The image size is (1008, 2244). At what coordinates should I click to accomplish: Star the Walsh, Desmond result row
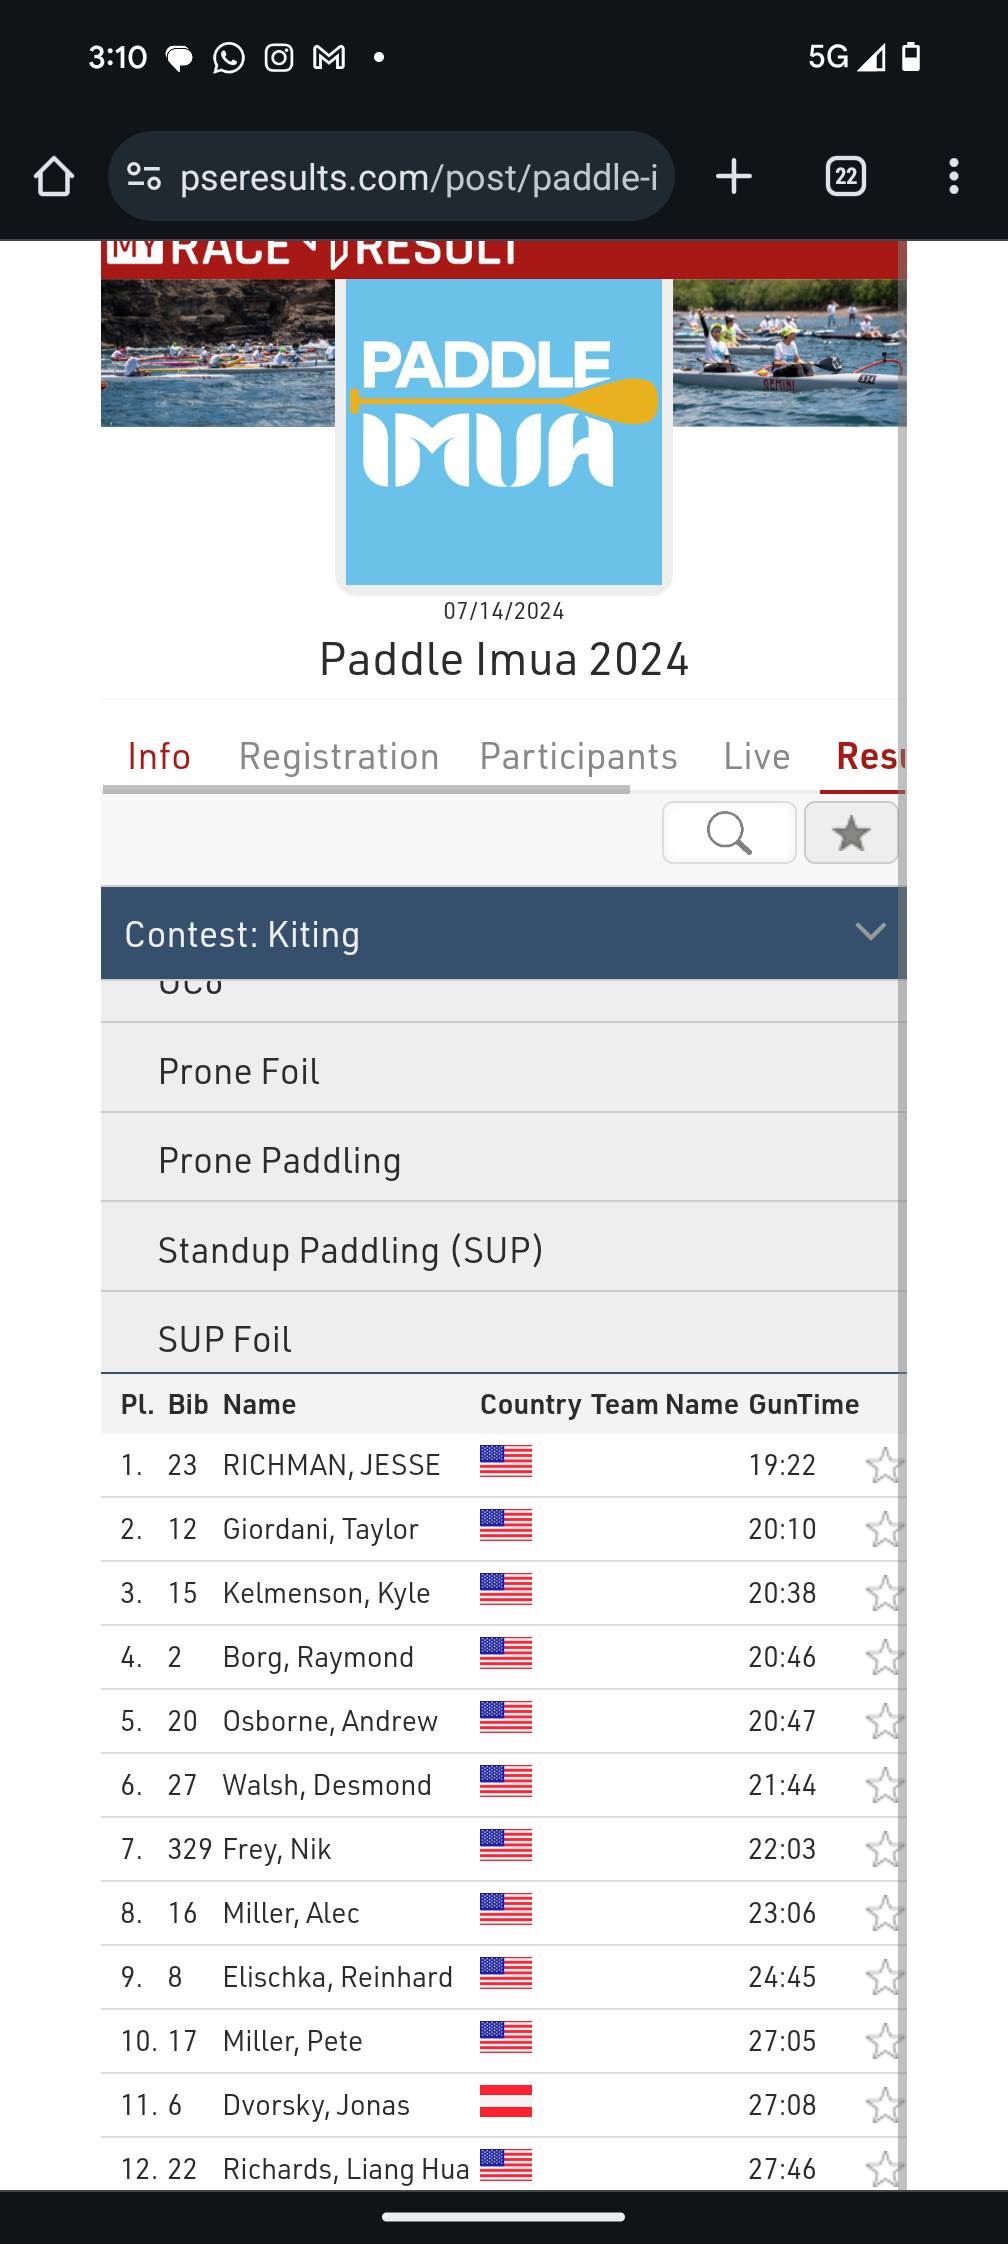[883, 1786]
